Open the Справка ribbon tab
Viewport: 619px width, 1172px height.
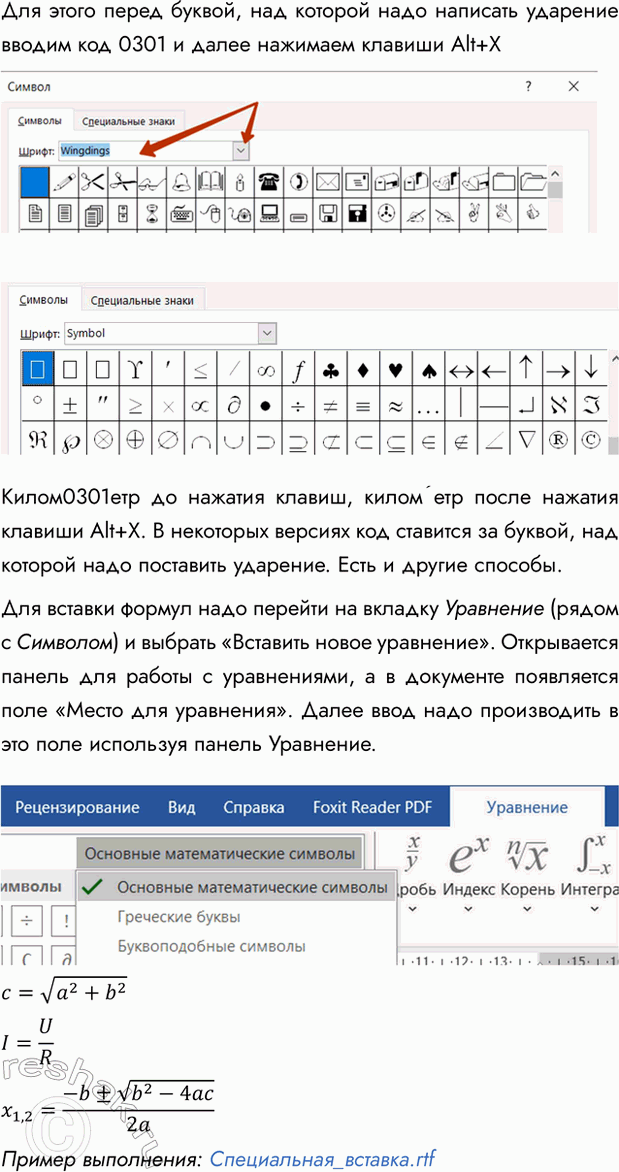(x=253, y=807)
